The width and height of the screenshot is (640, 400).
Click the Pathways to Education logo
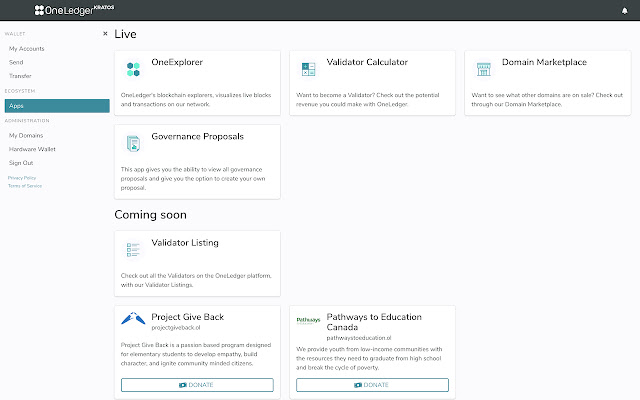click(308, 320)
